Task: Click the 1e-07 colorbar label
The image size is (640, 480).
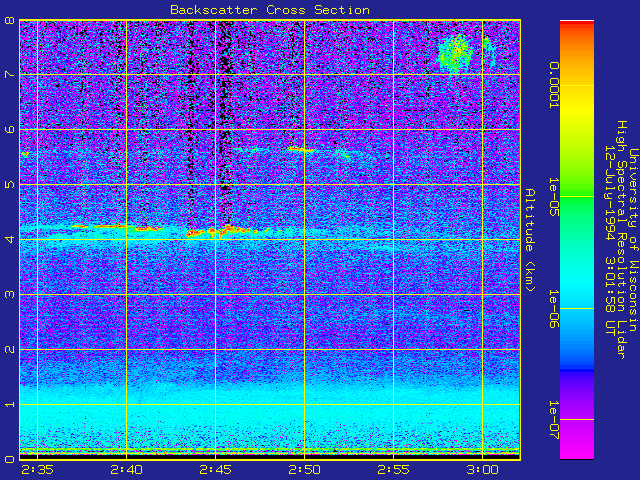Action: [553, 420]
